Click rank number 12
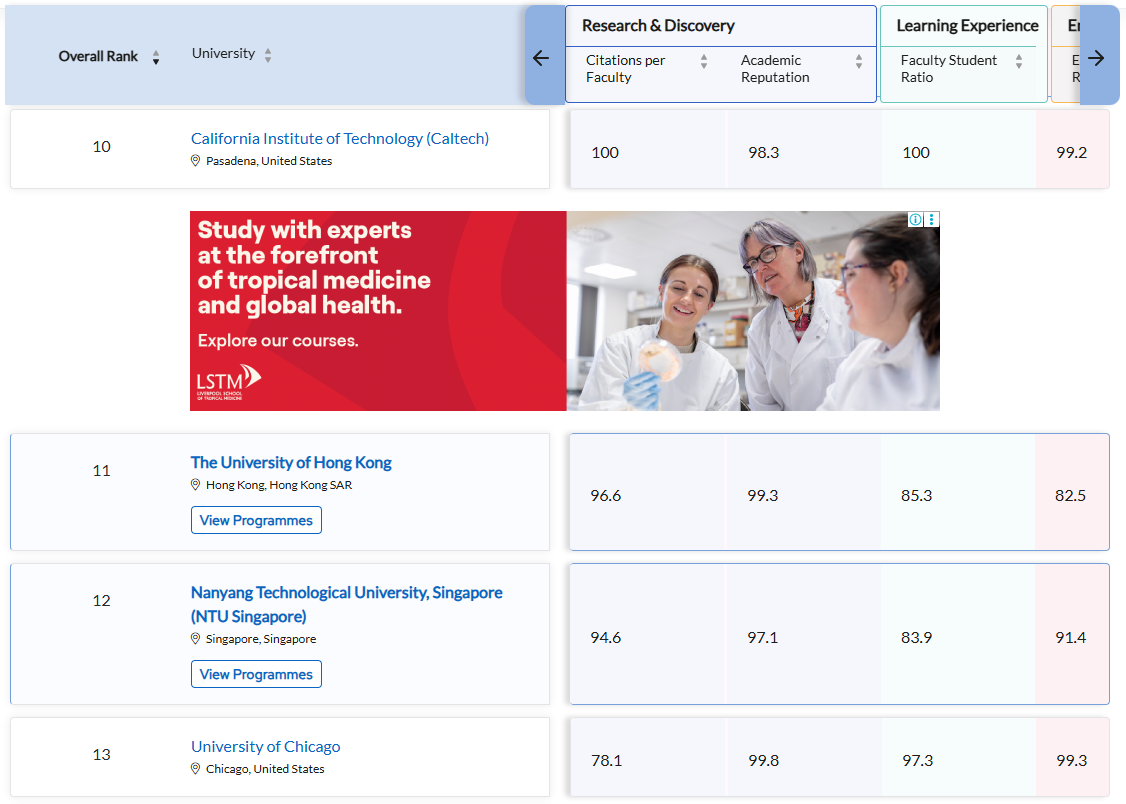The height and width of the screenshot is (804, 1126). coord(101,600)
